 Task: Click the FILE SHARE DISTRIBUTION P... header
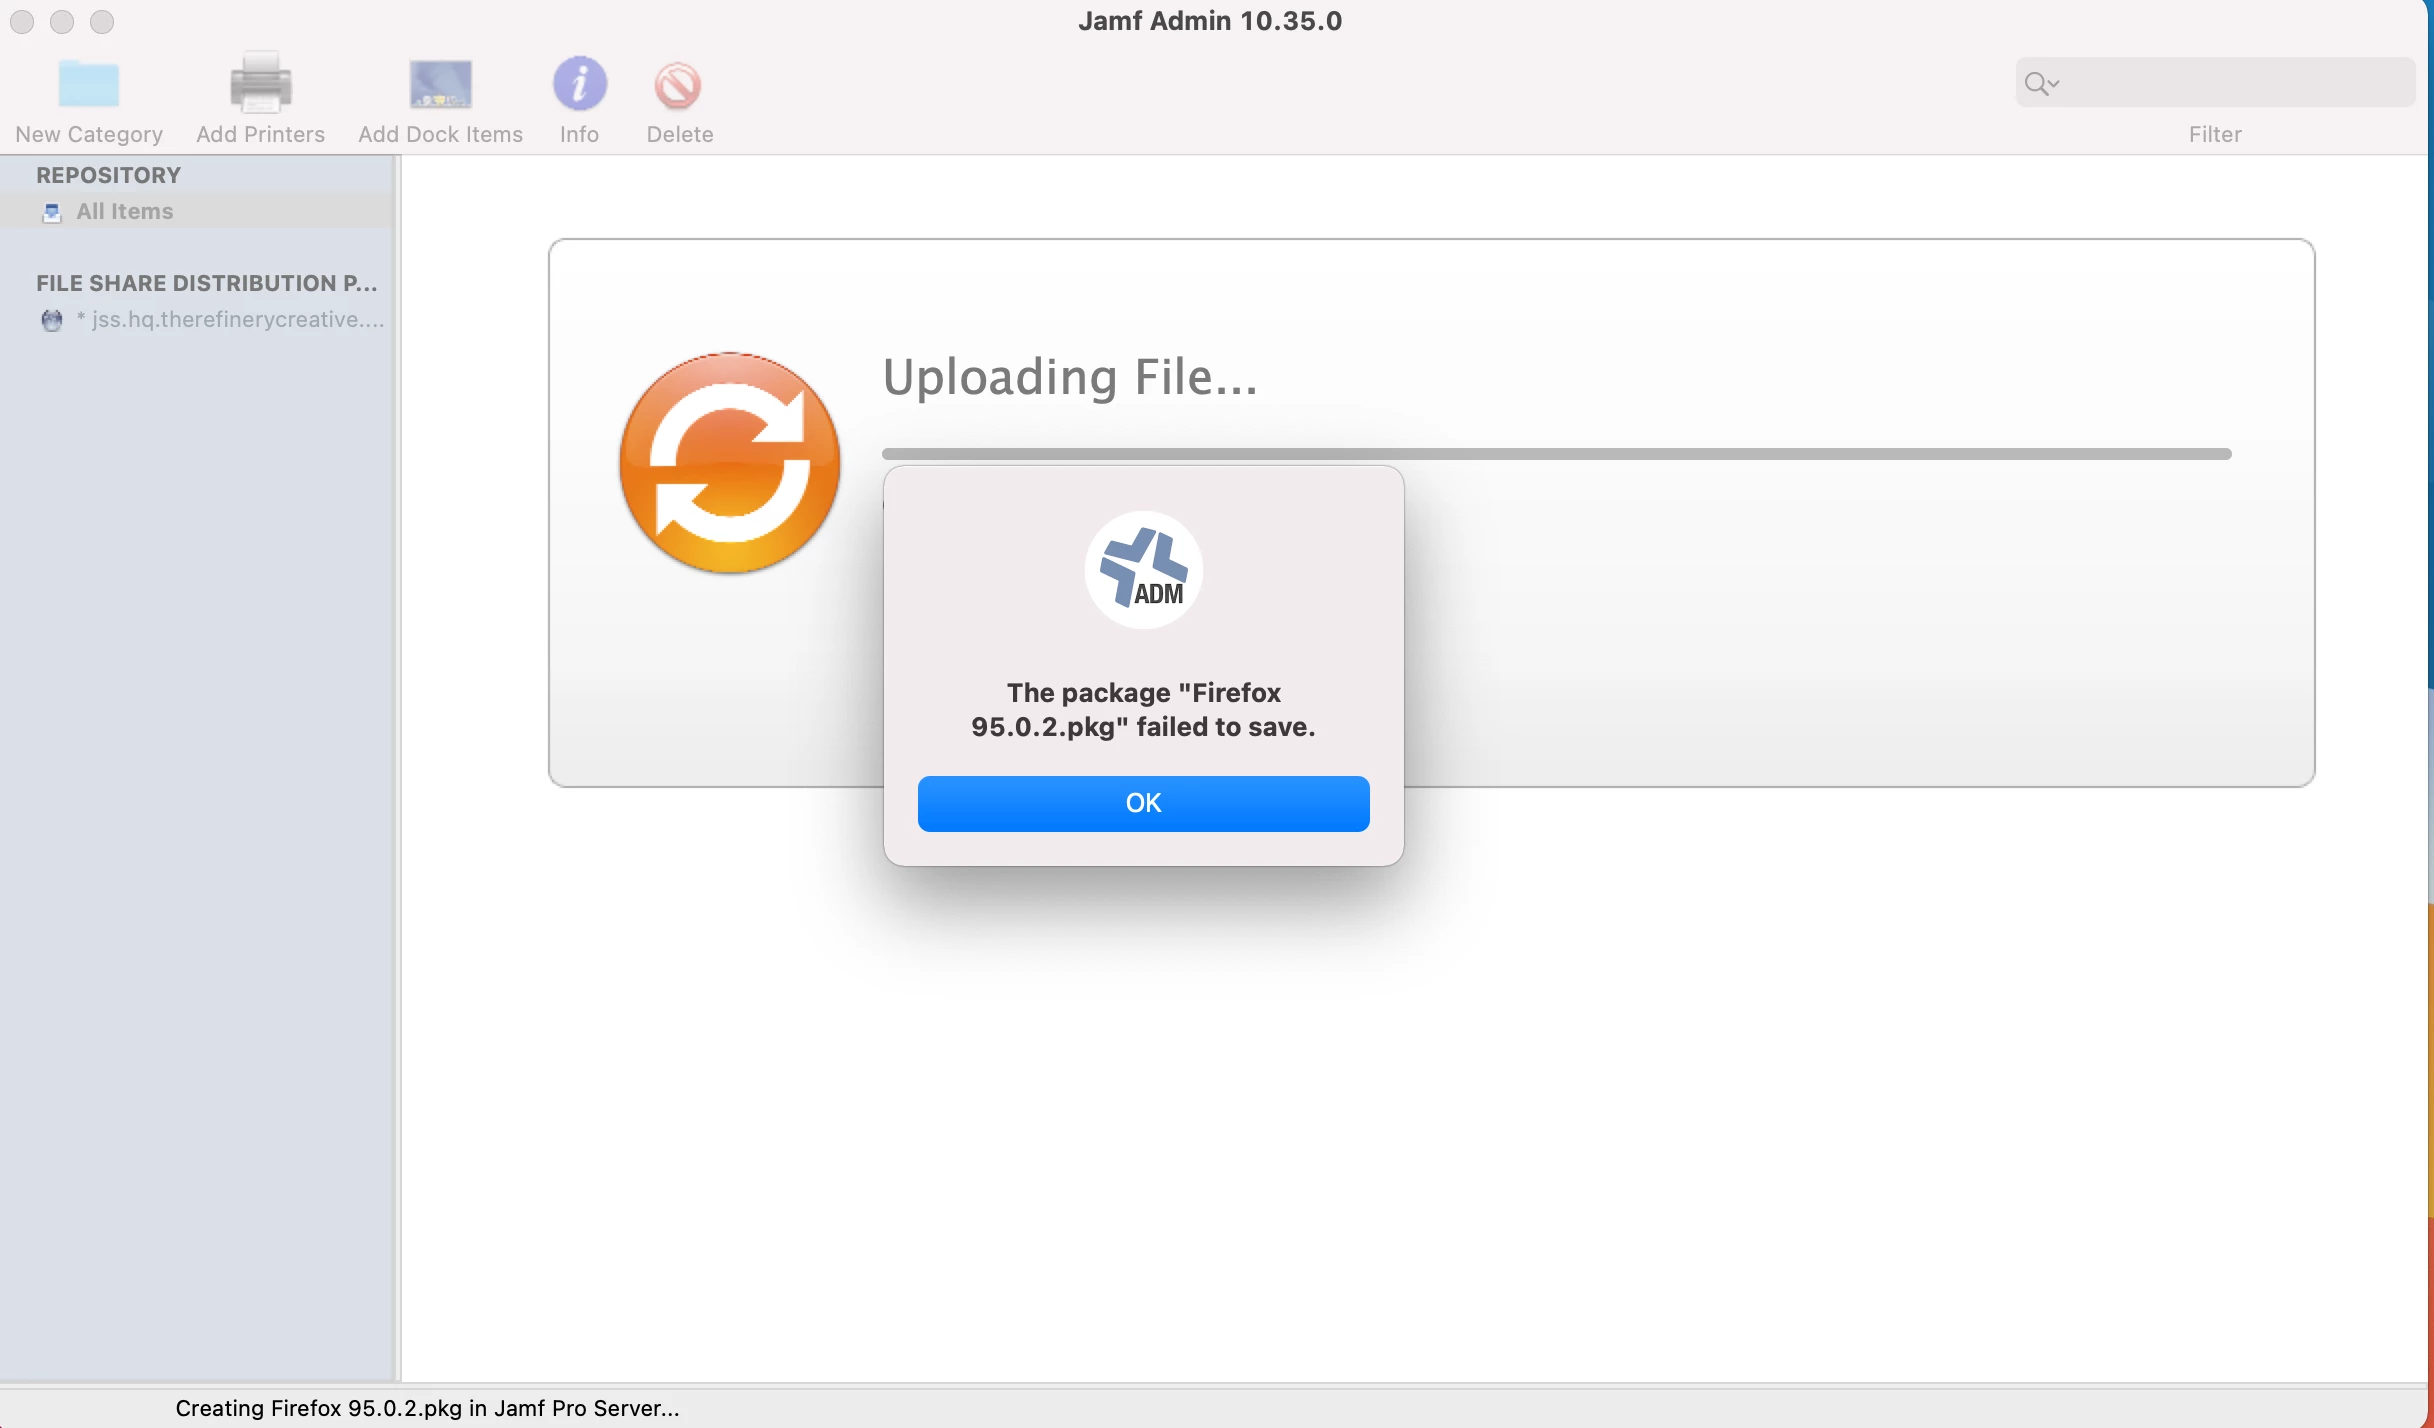pyautogui.click(x=207, y=283)
